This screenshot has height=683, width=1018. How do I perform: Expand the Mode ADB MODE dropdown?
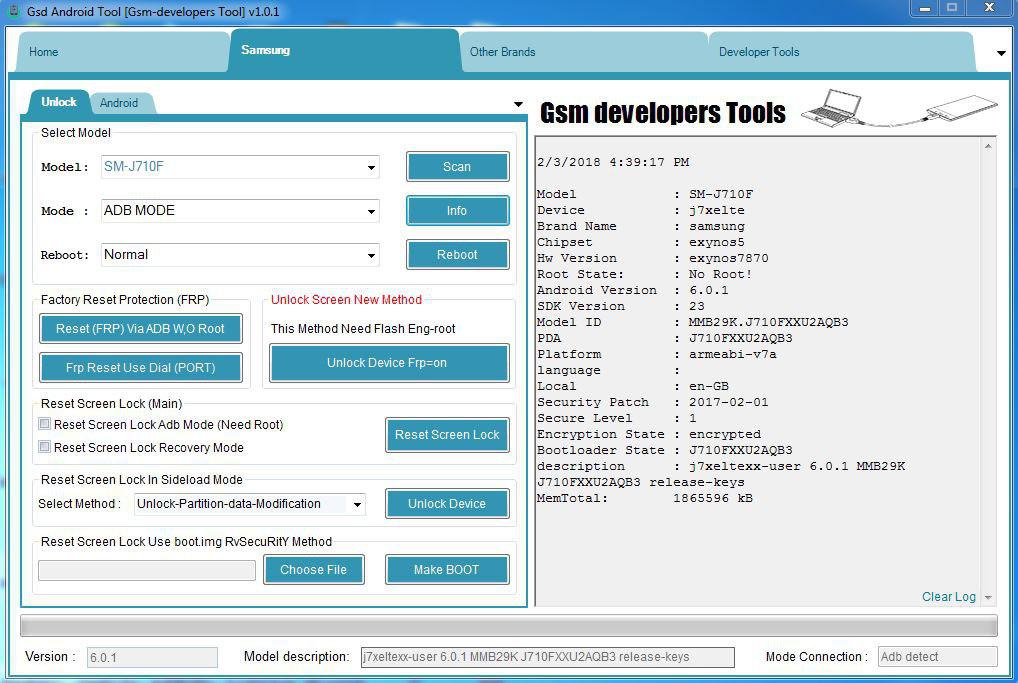[x=371, y=212]
